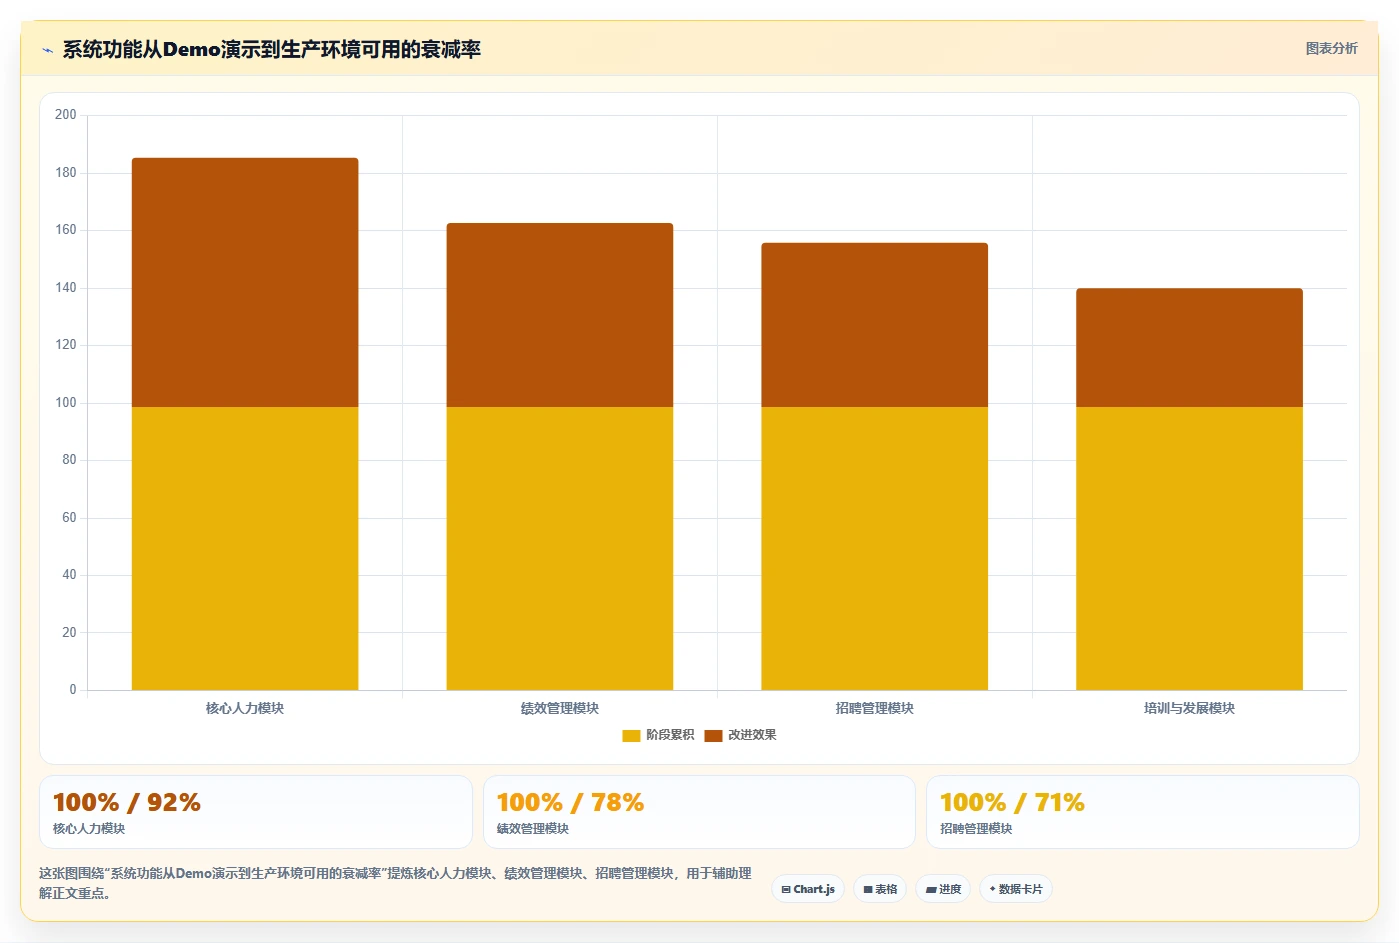Click the 表格 tag

(x=880, y=889)
